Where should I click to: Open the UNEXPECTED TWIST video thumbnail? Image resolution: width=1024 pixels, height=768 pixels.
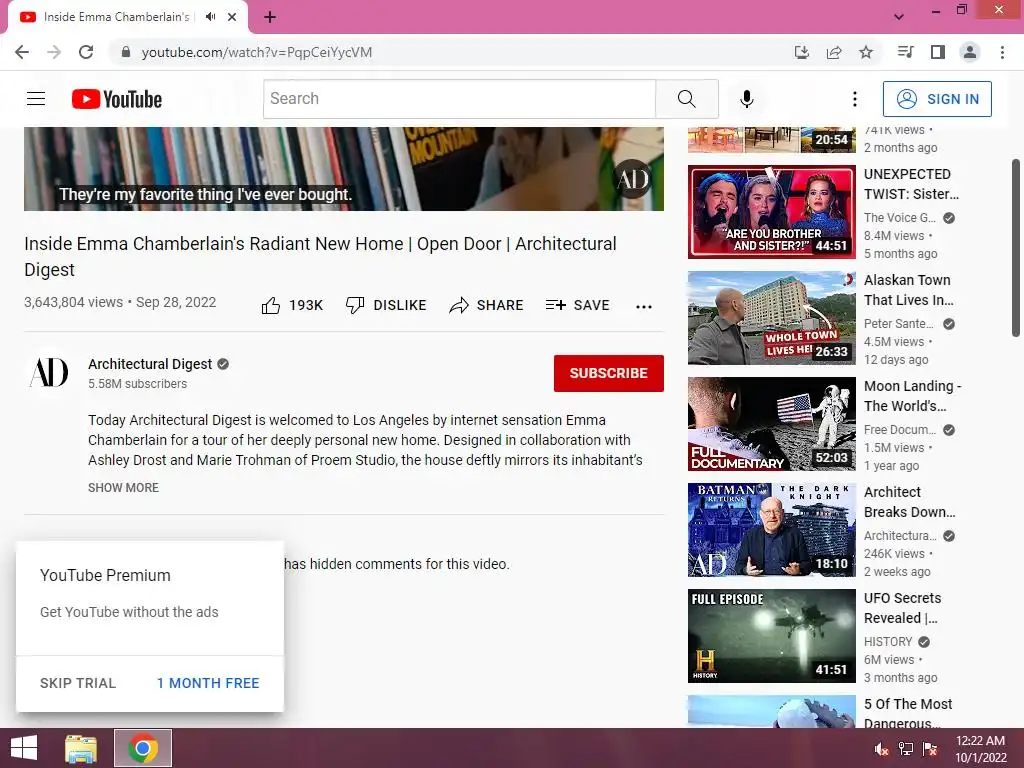pyautogui.click(x=771, y=212)
